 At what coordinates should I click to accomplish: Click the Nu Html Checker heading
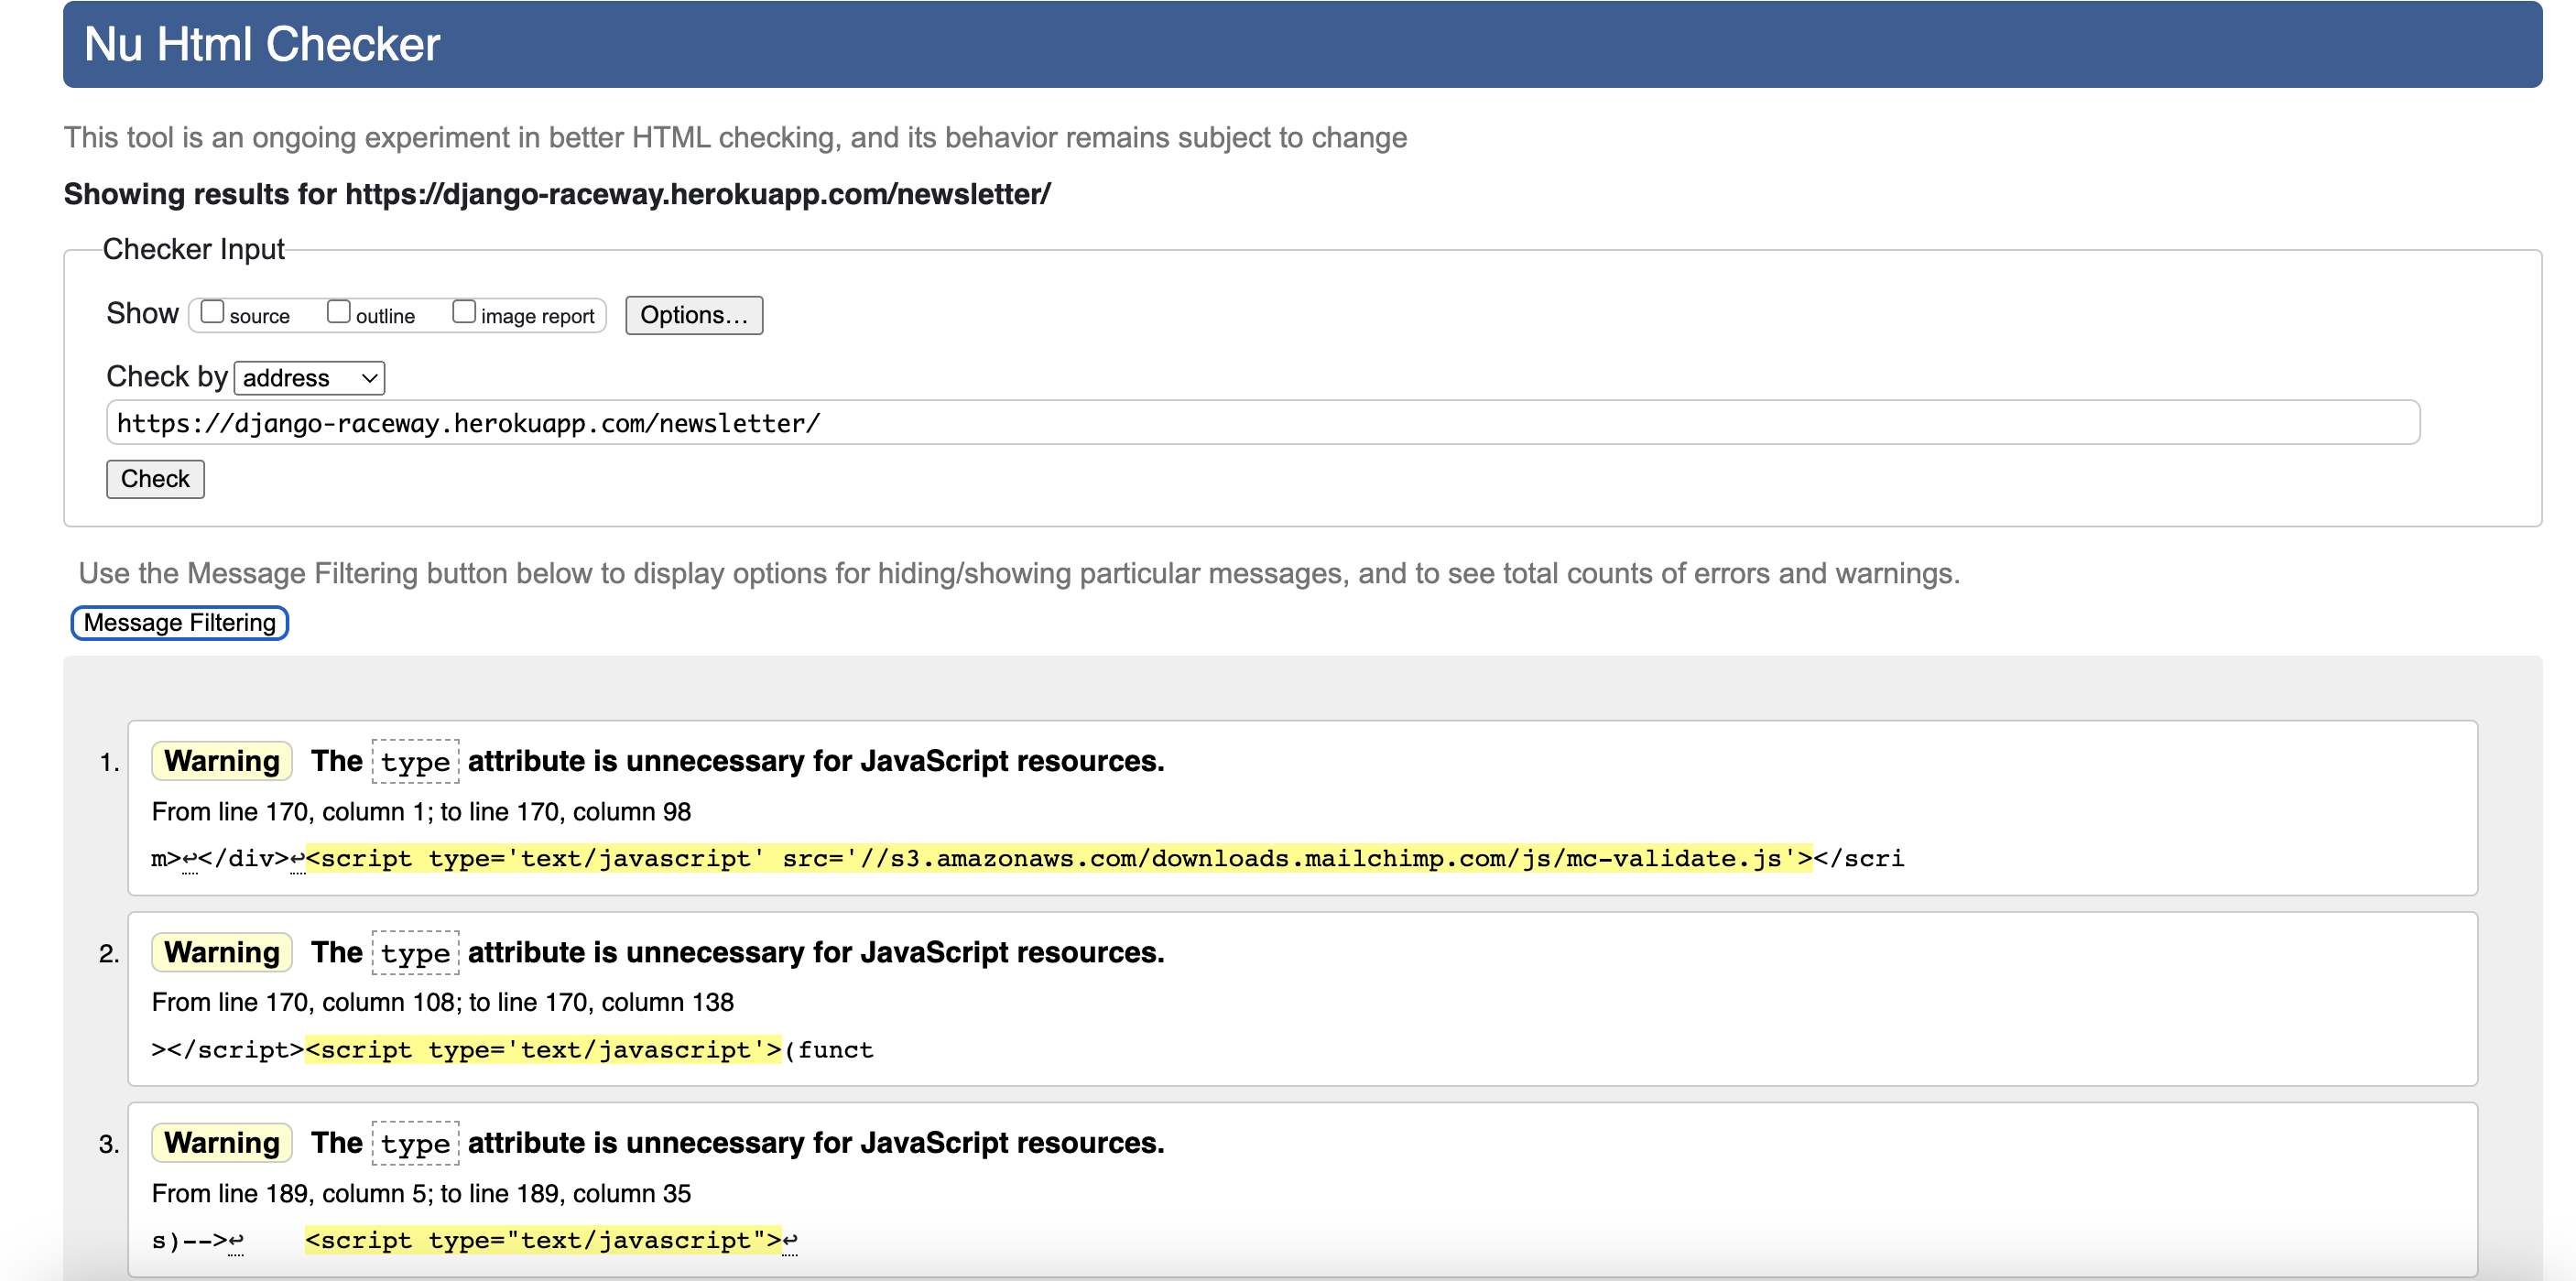(x=262, y=44)
